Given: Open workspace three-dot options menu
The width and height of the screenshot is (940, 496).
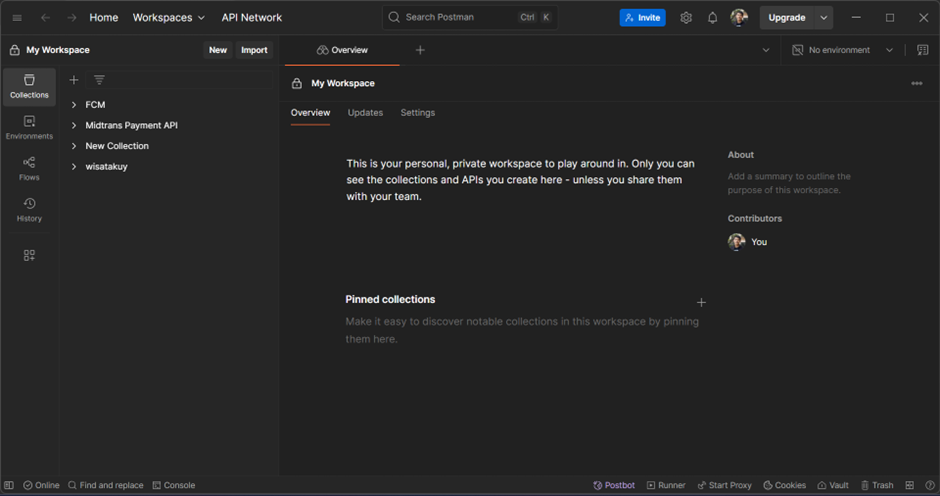Looking at the screenshot, I should pyautogui.click(x=917, y=83).
